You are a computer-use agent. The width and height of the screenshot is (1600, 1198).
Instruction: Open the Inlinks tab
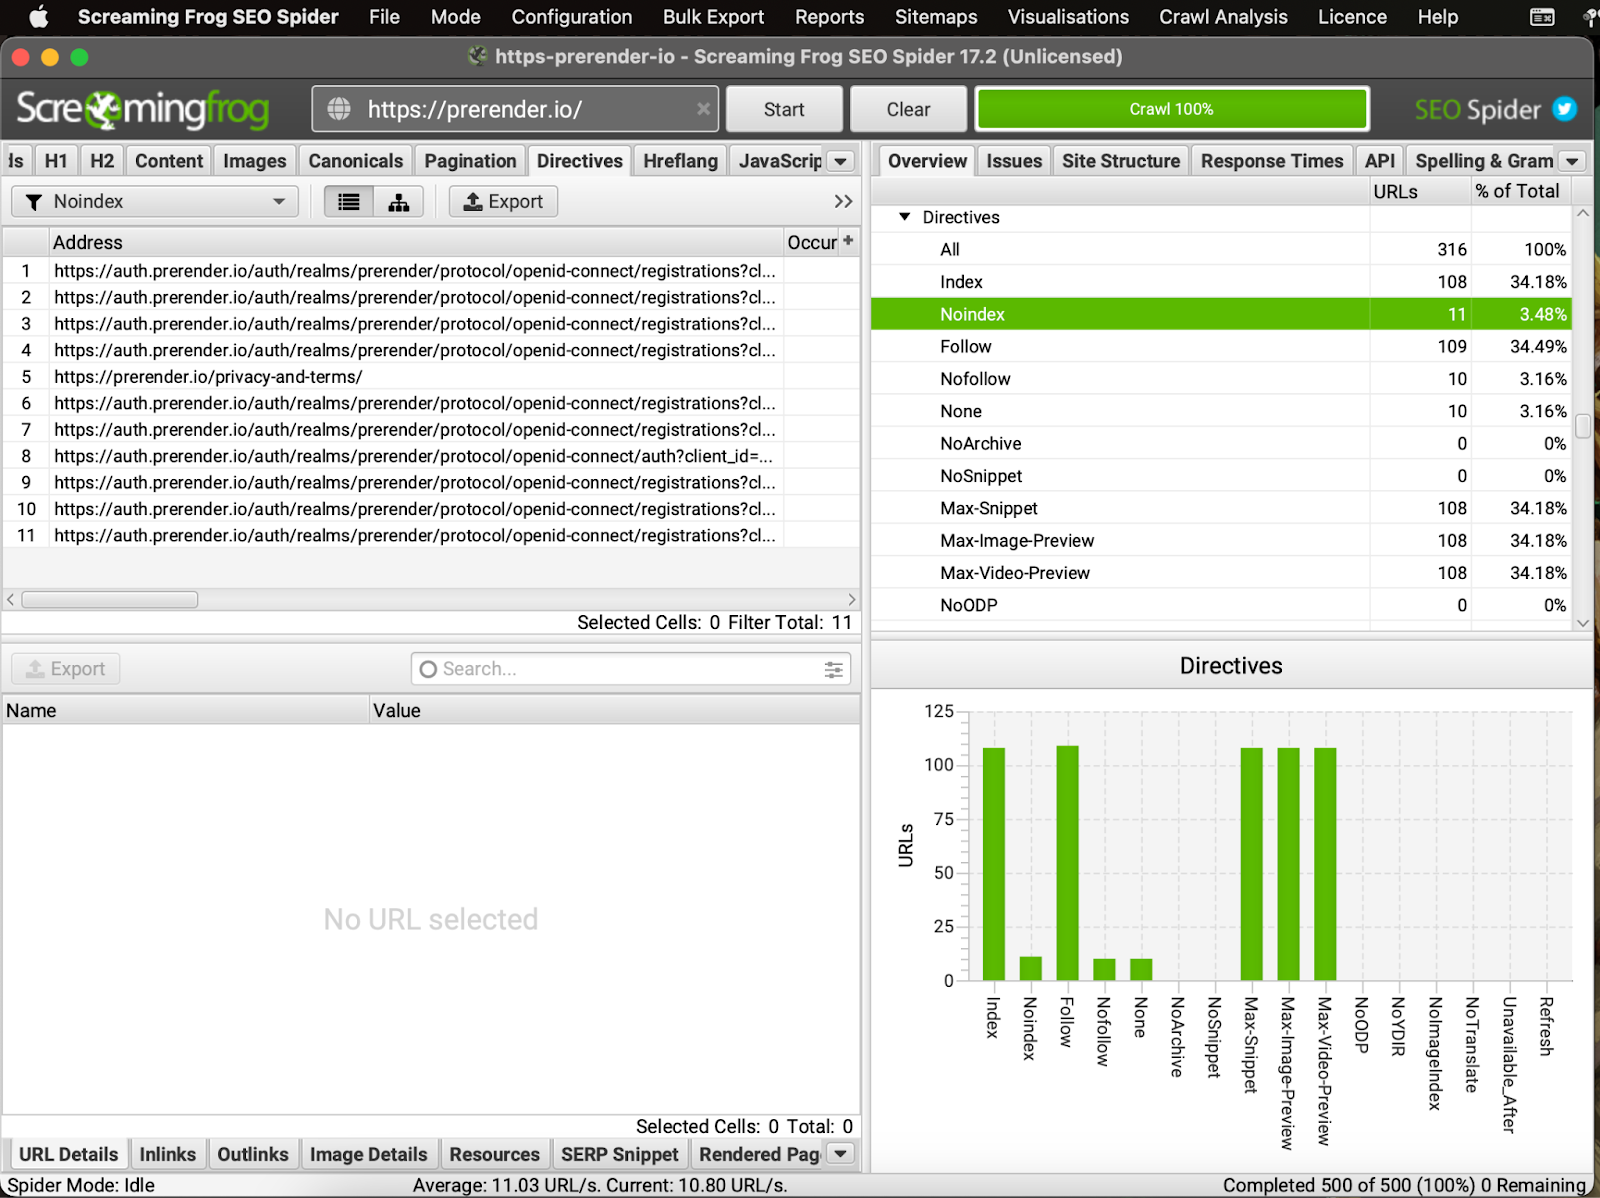[x=167, y=1154]
